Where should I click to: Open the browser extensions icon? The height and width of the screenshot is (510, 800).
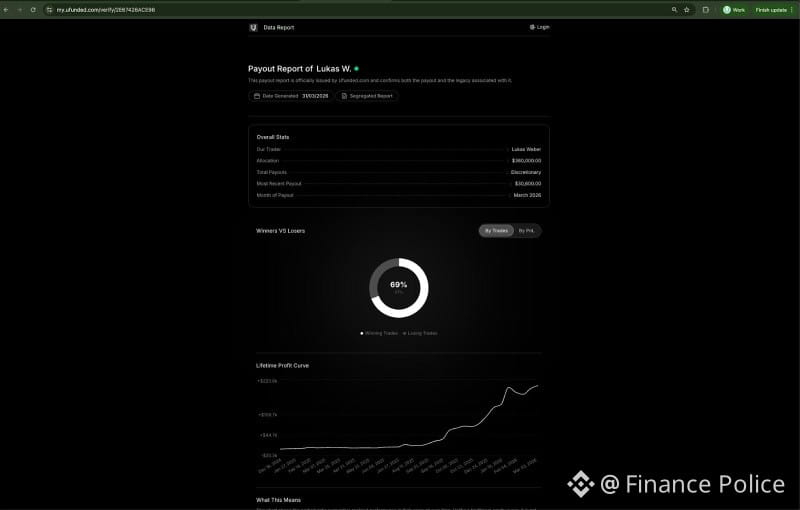tap(706, 10)
